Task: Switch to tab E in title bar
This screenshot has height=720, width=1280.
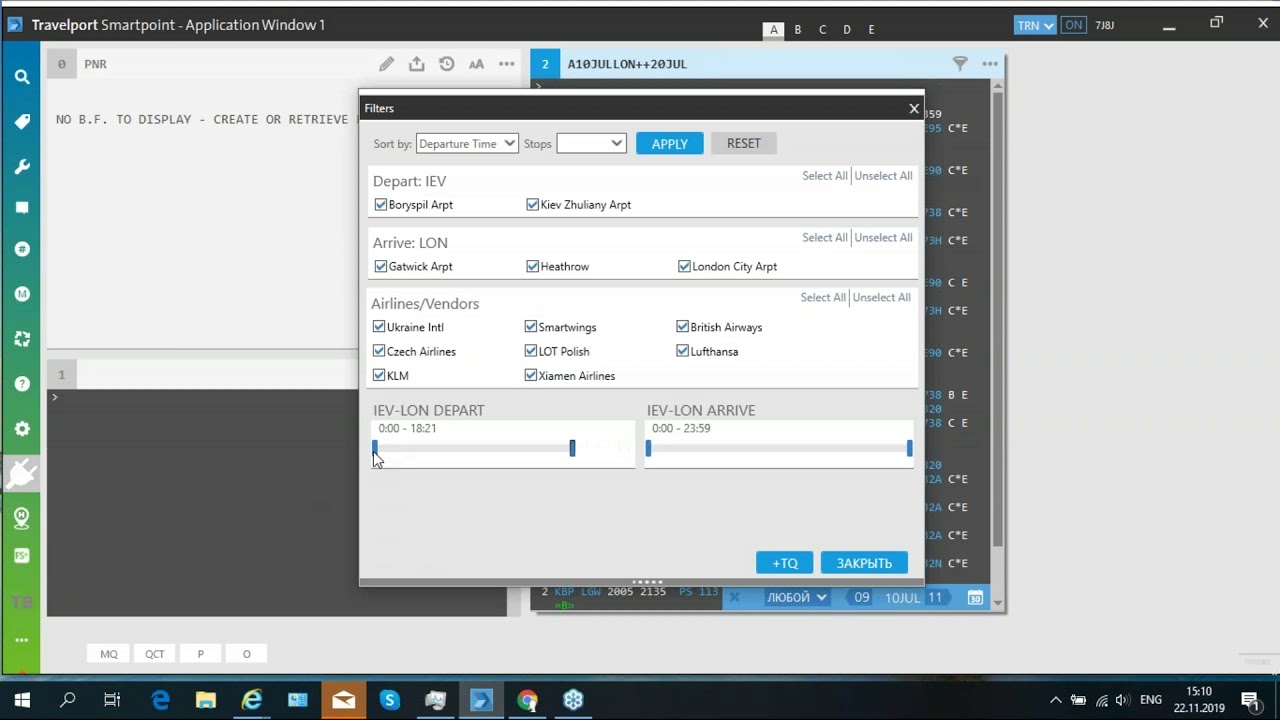Action: pos(871,30)
